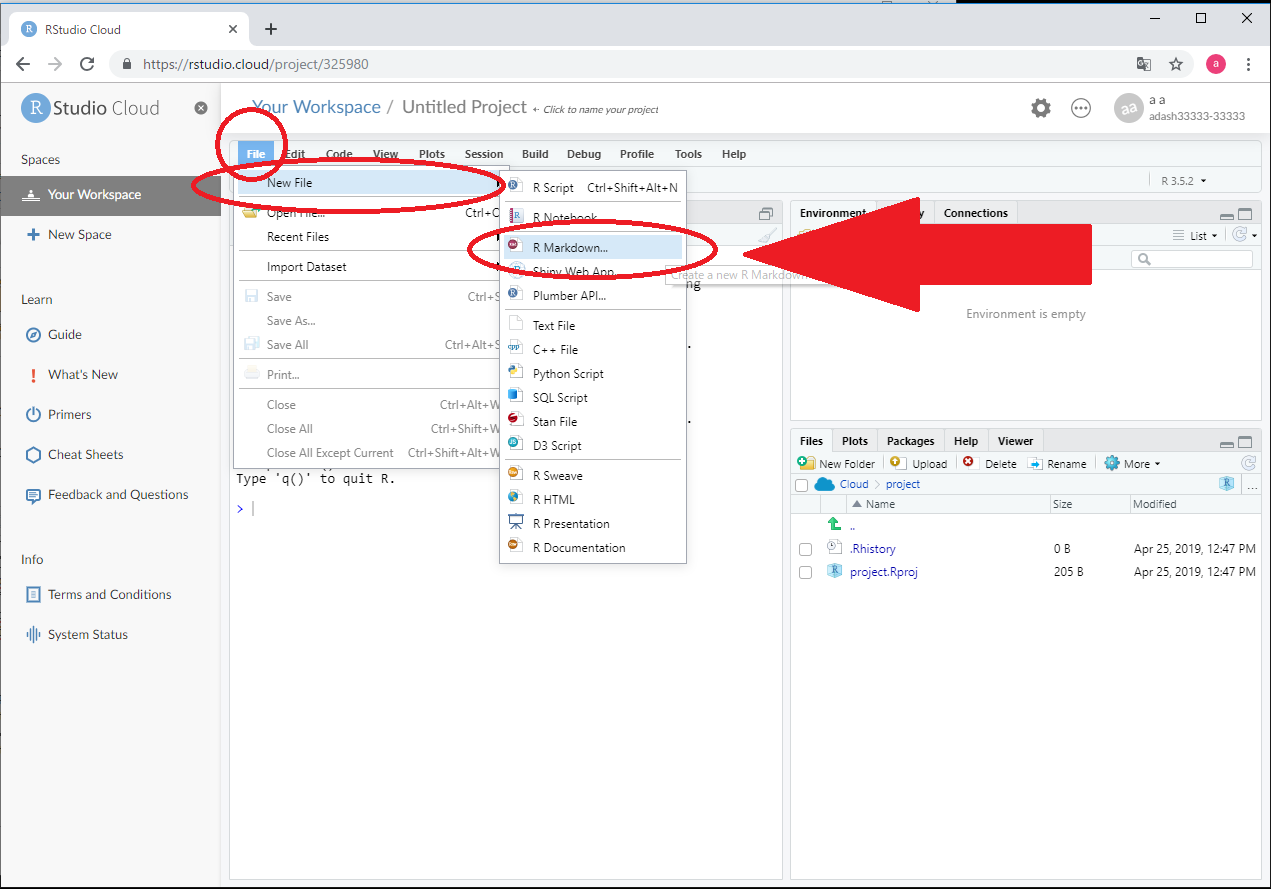Toggle the select-all checkbox in Files path bar
The image size is (1271, 889).
801,485
